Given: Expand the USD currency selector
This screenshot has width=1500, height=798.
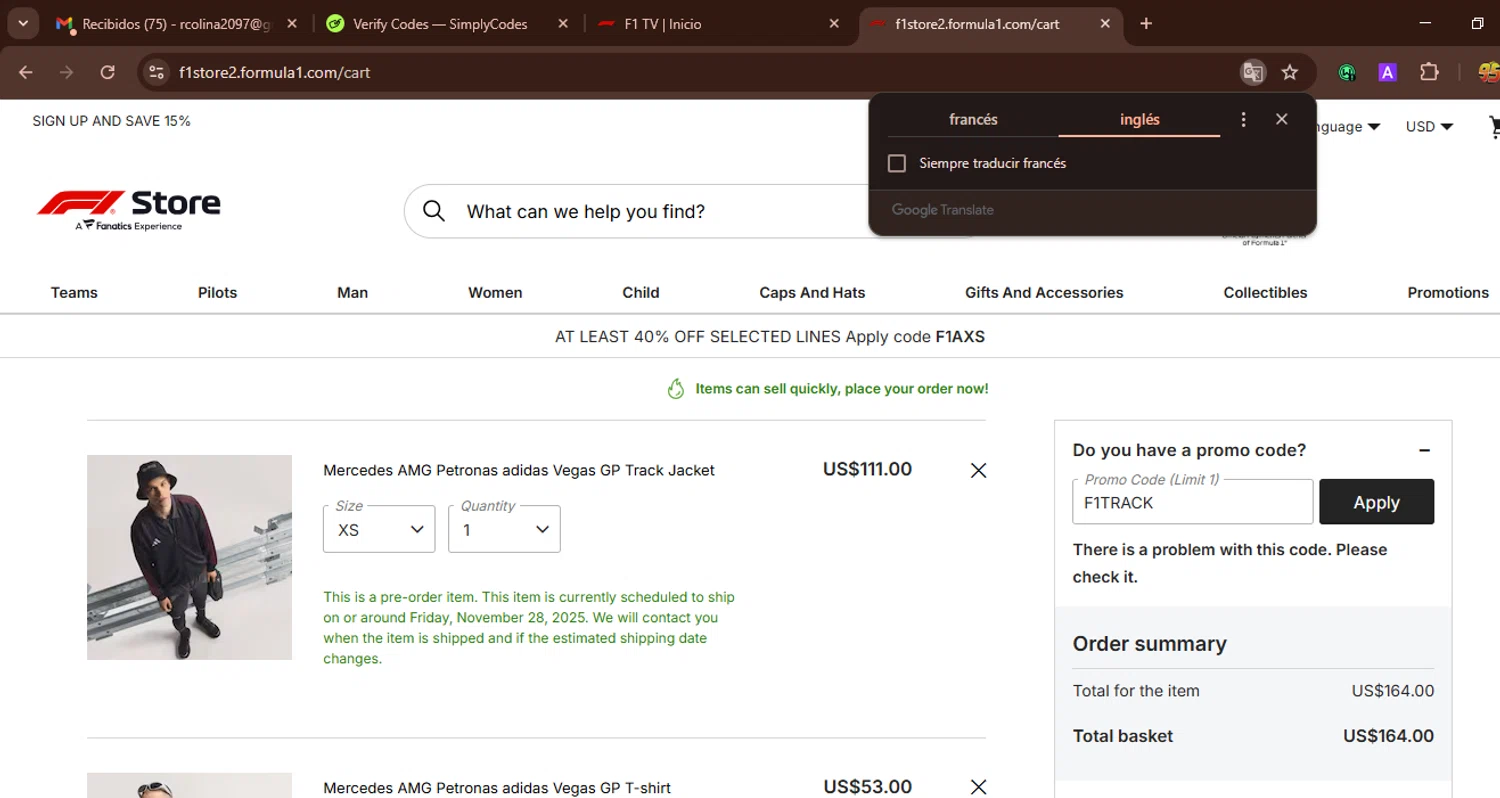Looking at the screenshot, I should [1429, 127].
